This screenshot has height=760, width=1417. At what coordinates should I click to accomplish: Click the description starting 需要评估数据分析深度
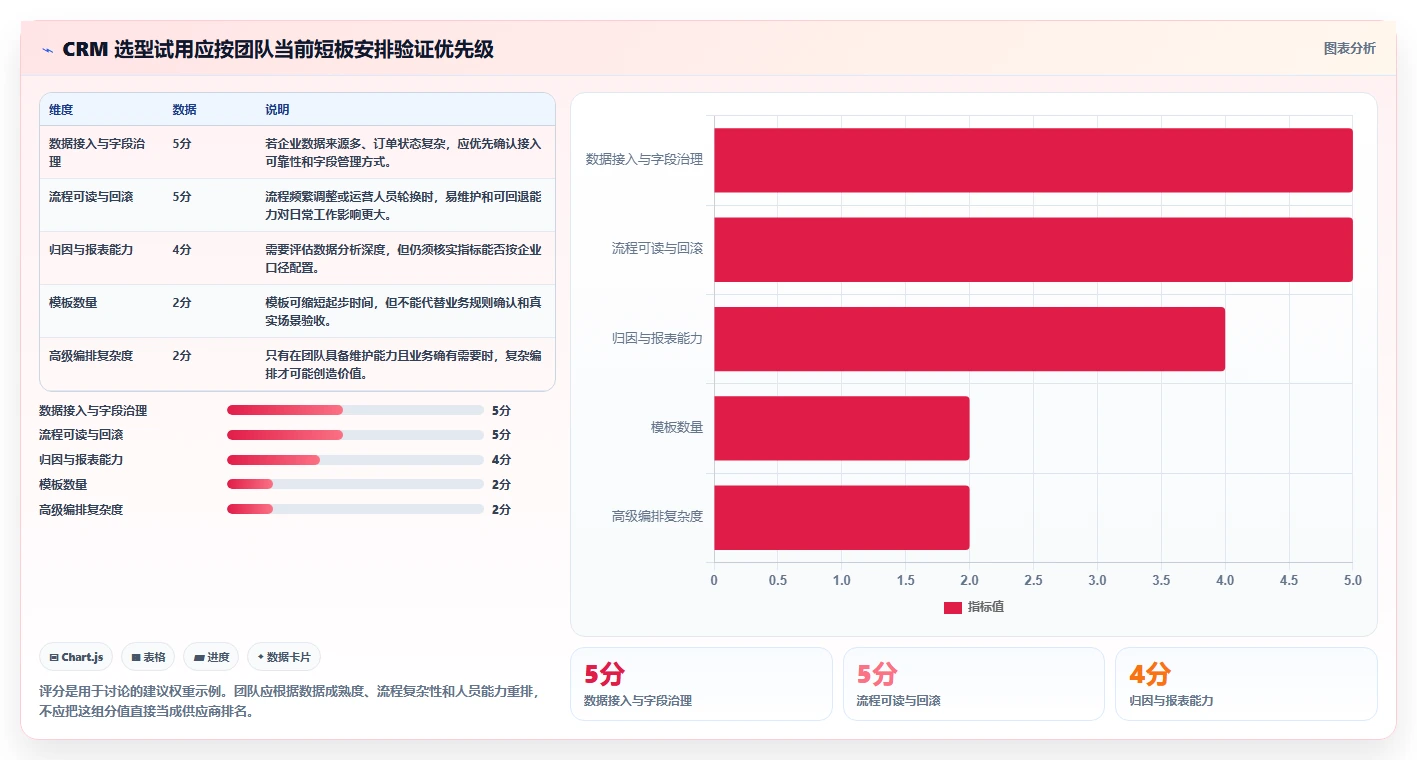[x=404, y=259]
